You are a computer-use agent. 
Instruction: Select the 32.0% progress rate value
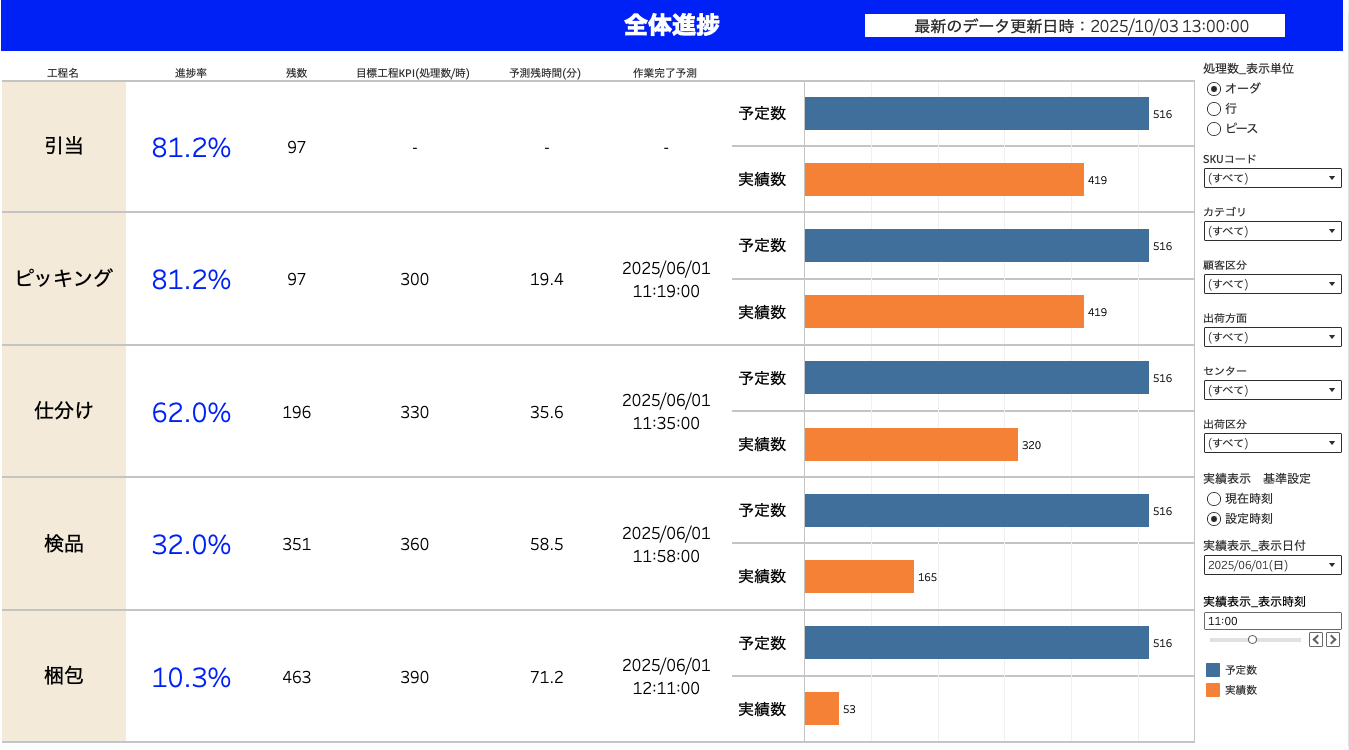[191, 545]
